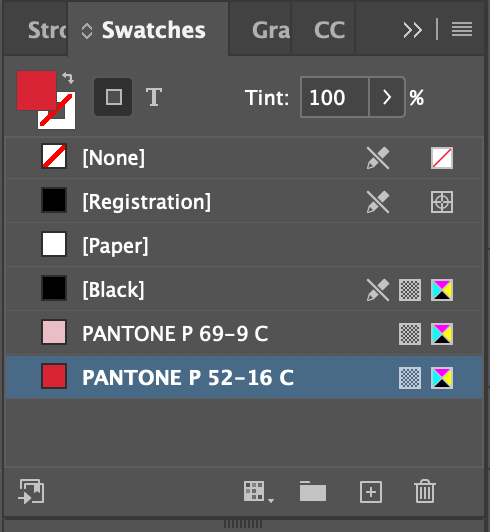The image size is (490, 532).
Task: Open the show swatch kinds menu
Action: 258,492
